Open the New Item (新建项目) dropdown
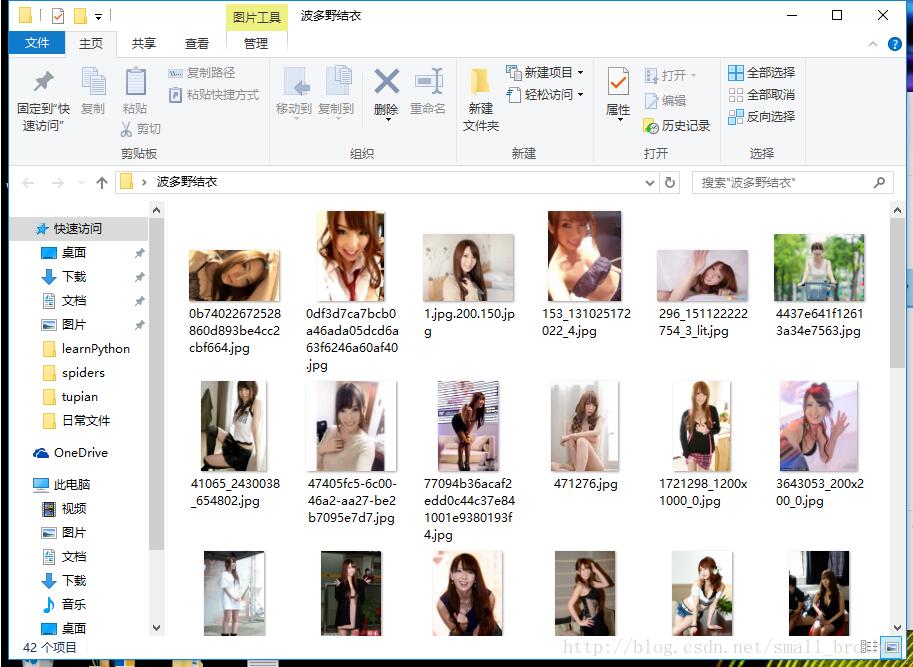 545,73
